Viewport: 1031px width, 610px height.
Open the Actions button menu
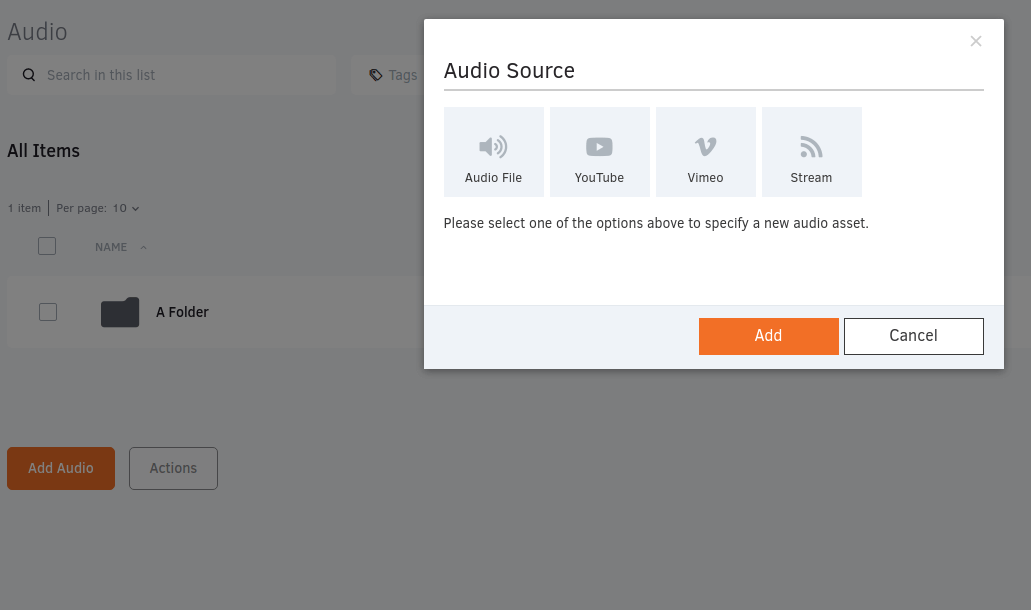click(x=173, y=468)
